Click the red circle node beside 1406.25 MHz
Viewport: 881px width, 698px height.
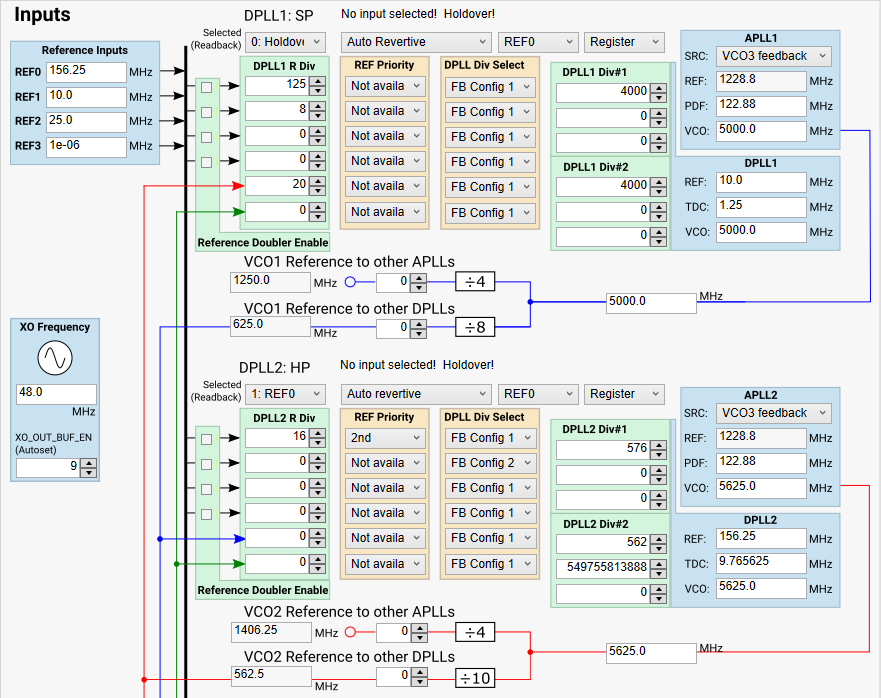350,632
